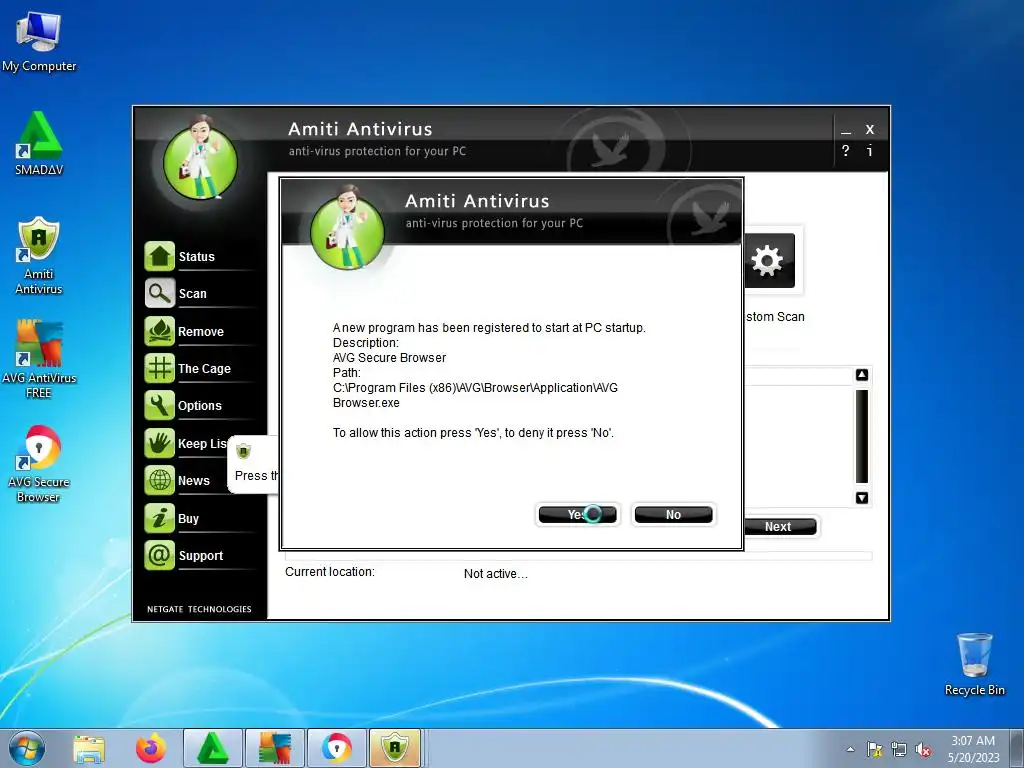Go to Status in the sidebar
The width and height of the screenshot is (1024, 768).
tap(197, 257)
